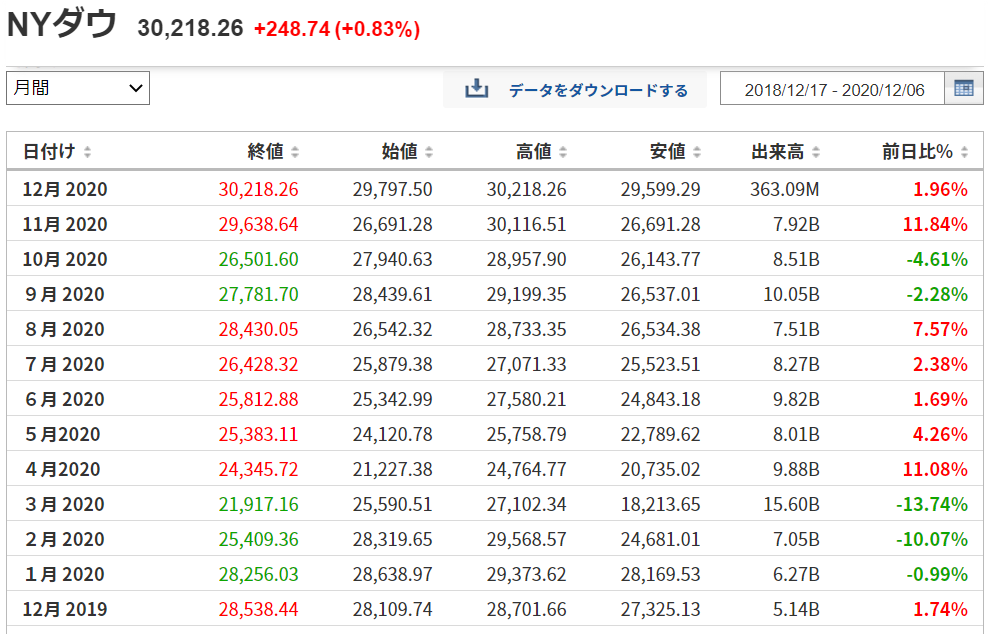Select the 3月 2020 row date

point(65,505)
